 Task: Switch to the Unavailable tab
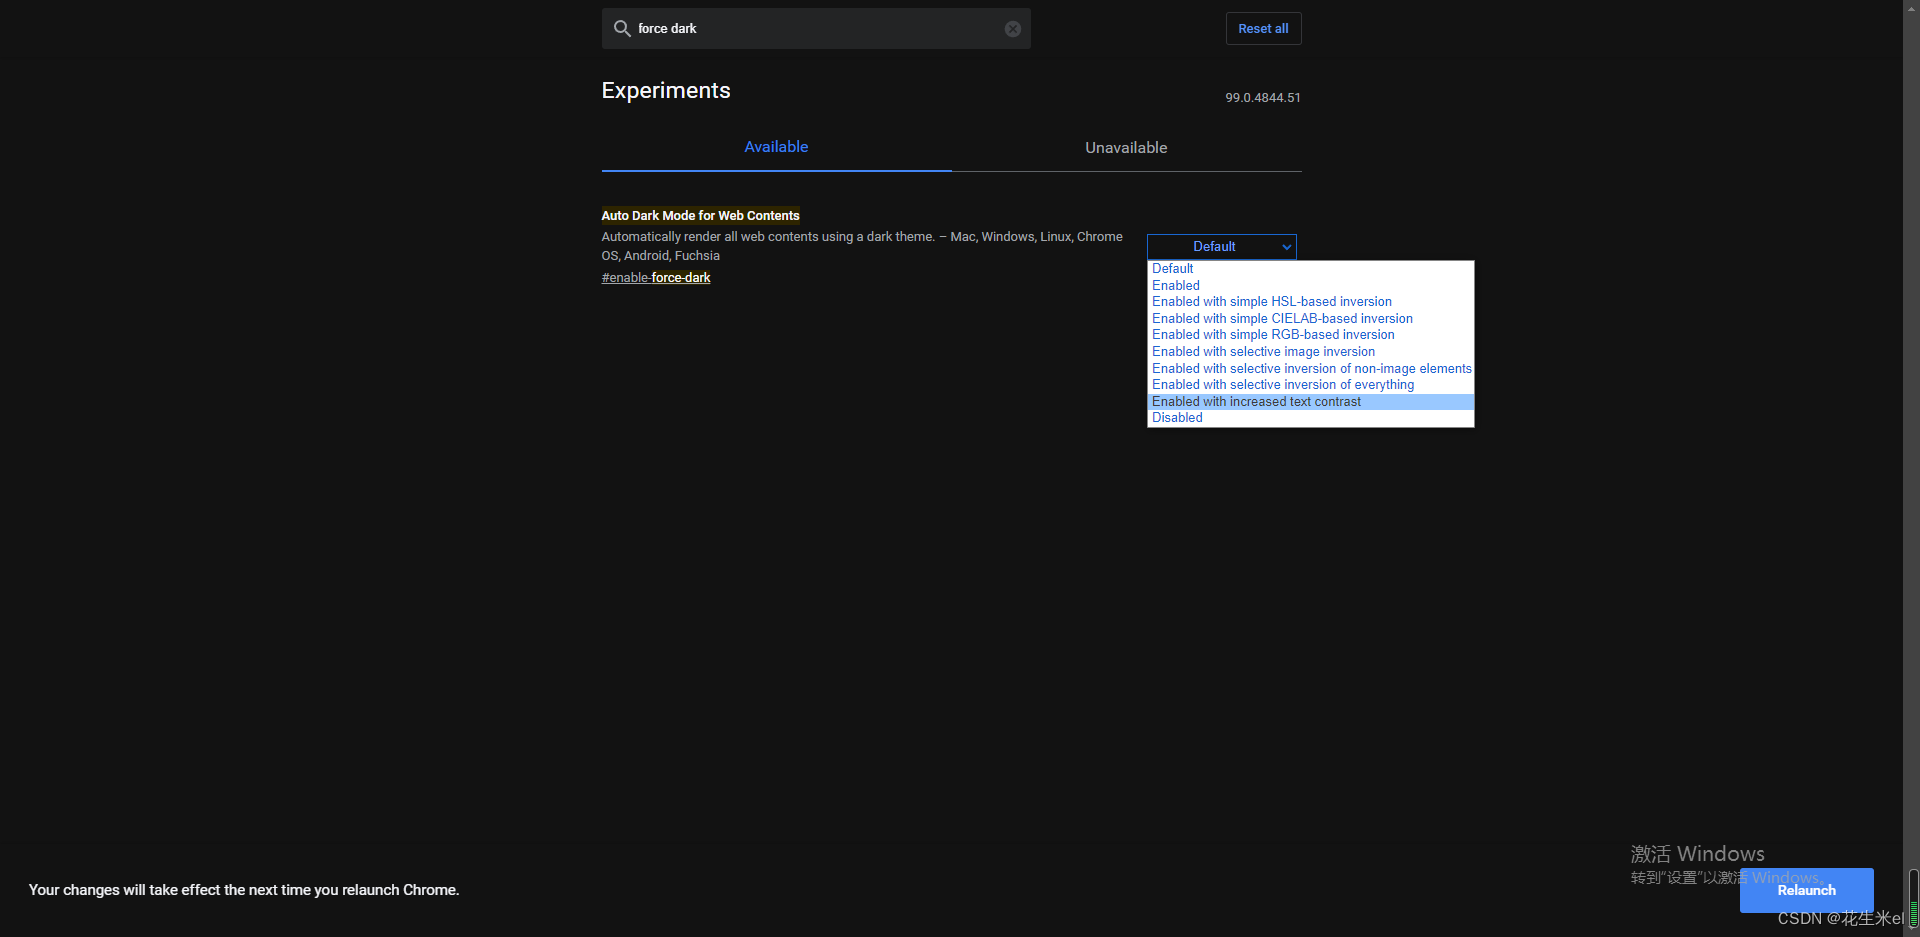[x=1126, y=147]
